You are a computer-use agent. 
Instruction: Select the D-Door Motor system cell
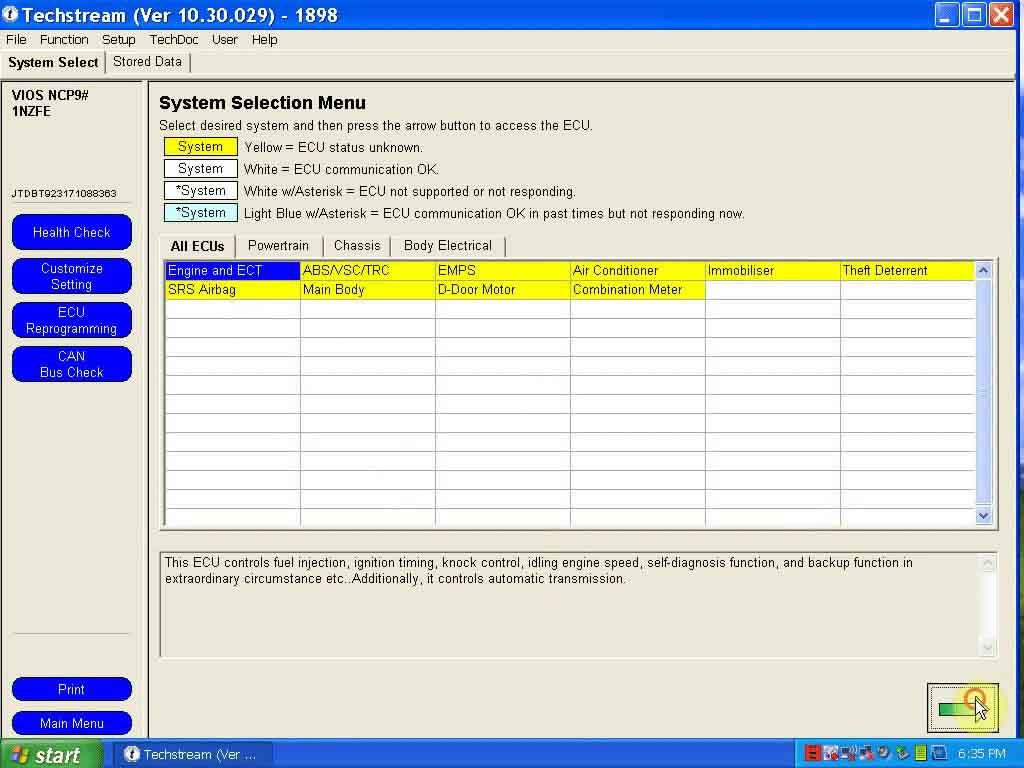tap(503, 289)
